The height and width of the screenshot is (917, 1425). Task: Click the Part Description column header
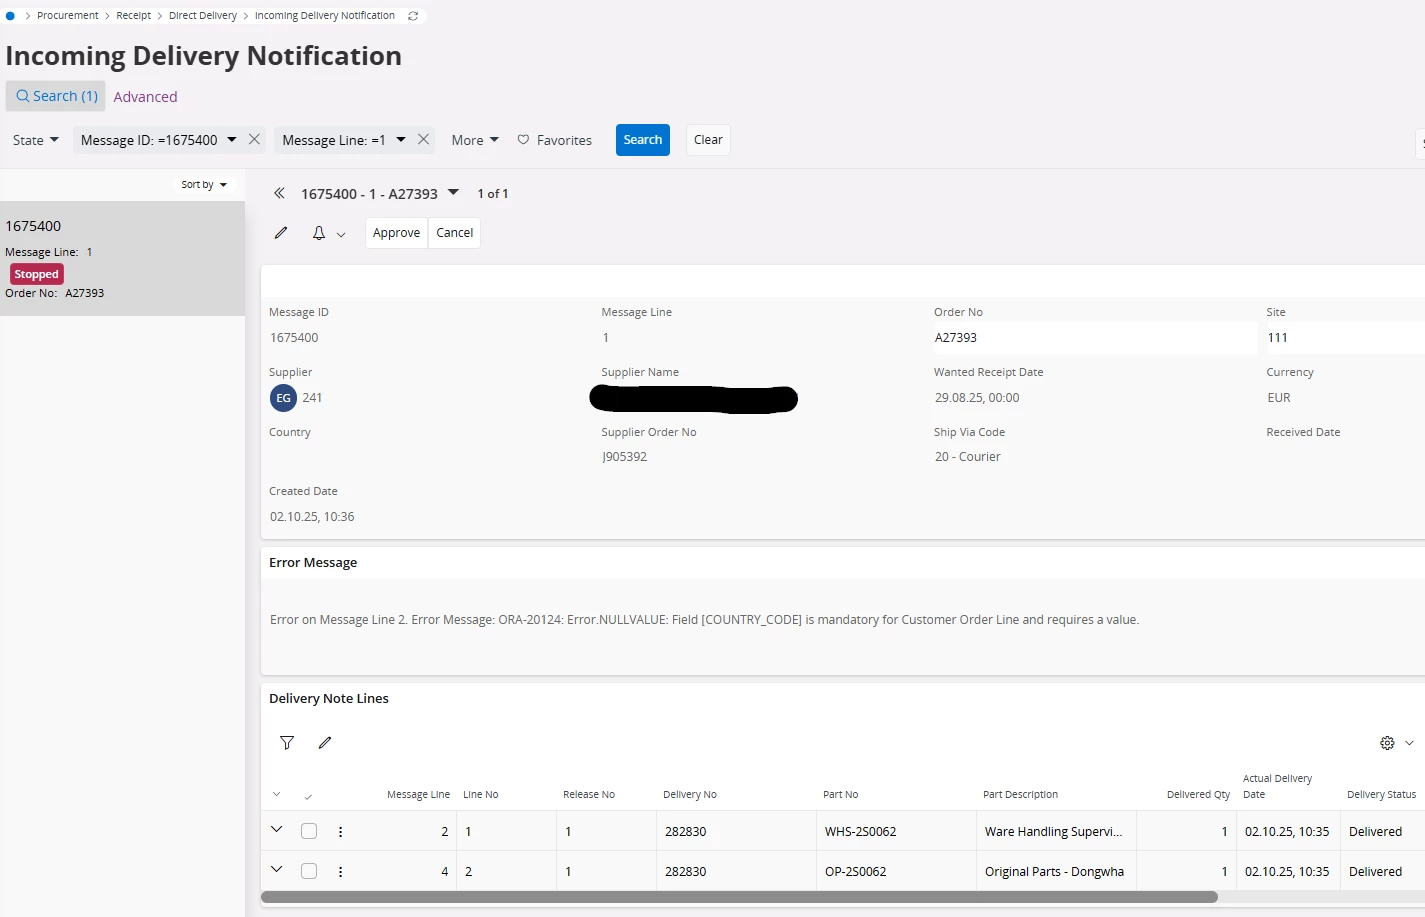coord(1020,795)
